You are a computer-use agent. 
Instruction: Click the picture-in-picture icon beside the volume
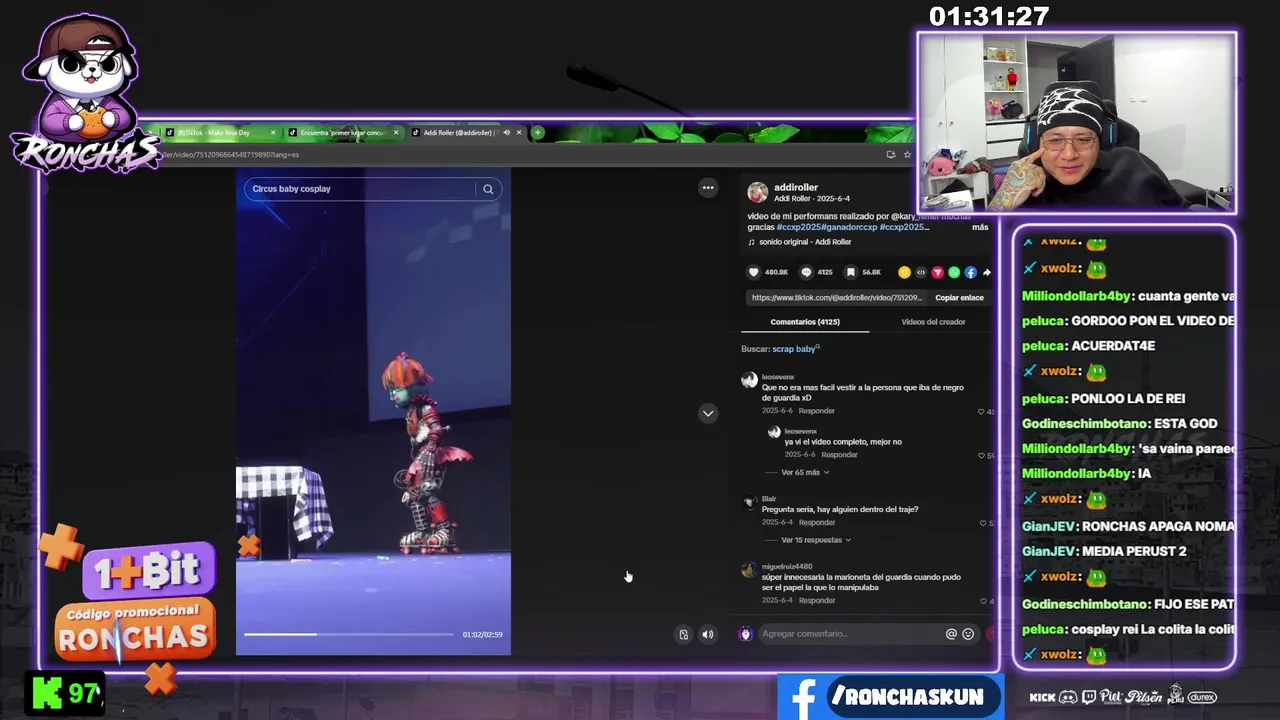[x=684, y=634]
